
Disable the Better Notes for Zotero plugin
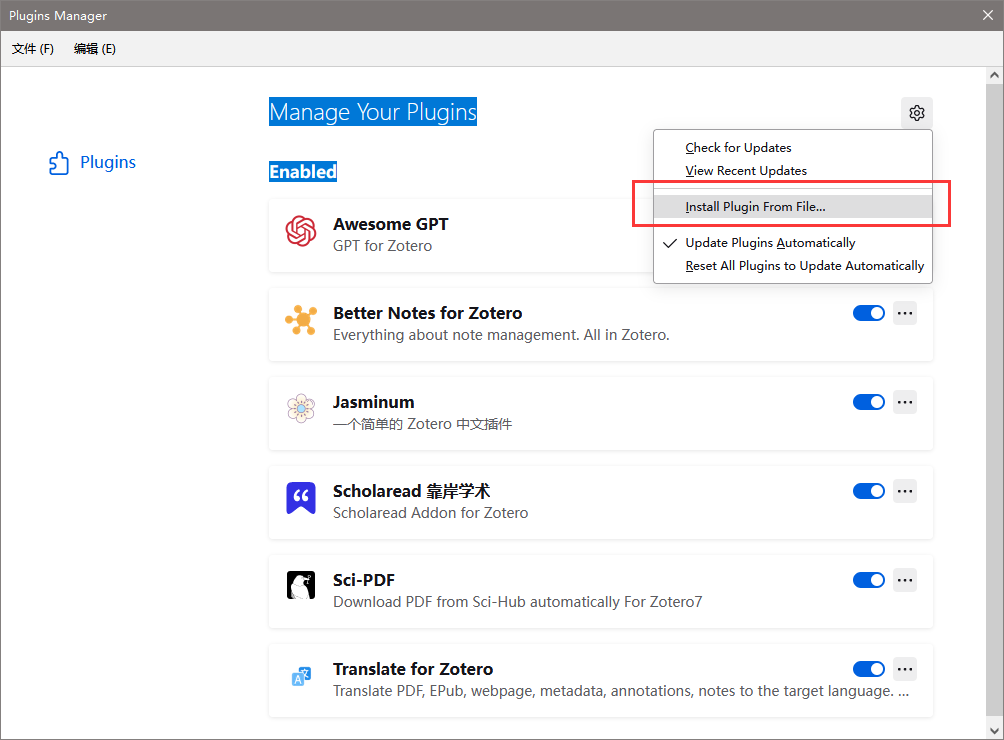pyautogui.click(x=868, y=313)
